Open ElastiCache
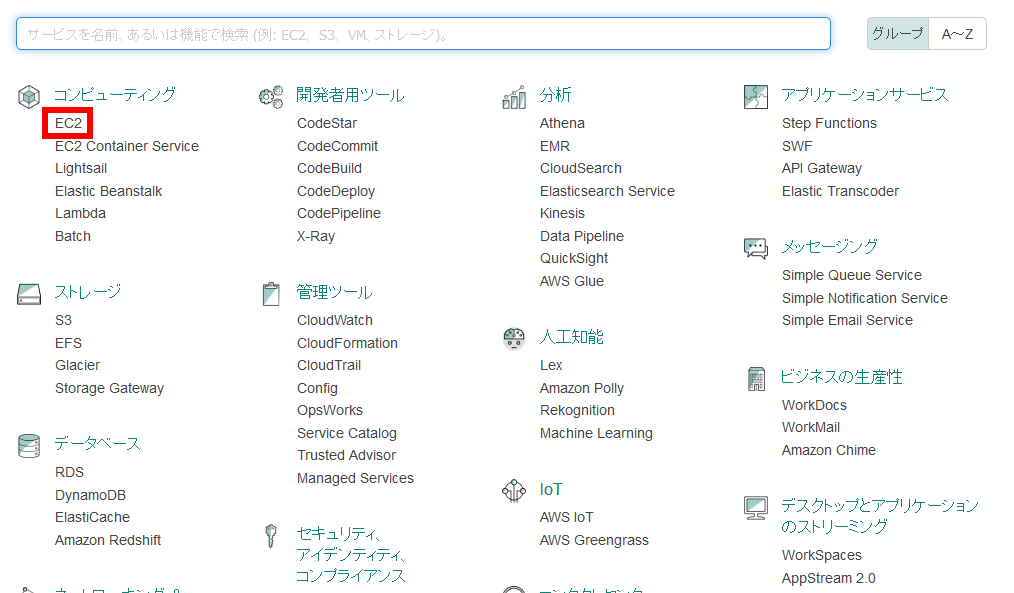This screenshot has height=593, width=1014. (92, 517)
